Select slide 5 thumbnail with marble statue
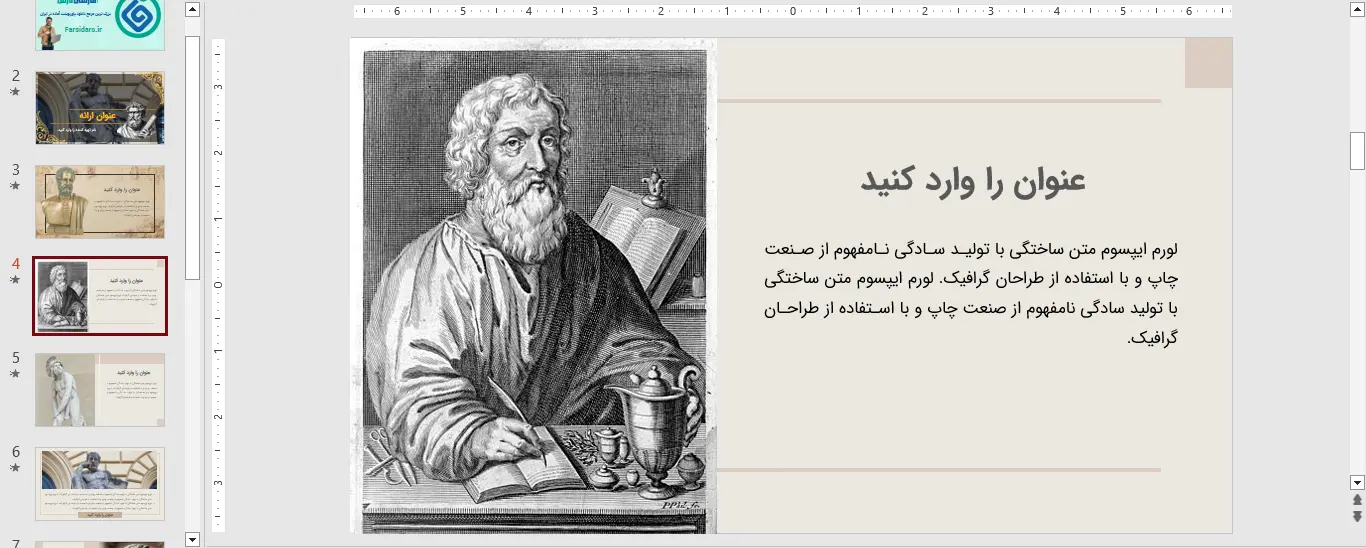The width and height of the screenshot is (1366, 548). (100, 390)
